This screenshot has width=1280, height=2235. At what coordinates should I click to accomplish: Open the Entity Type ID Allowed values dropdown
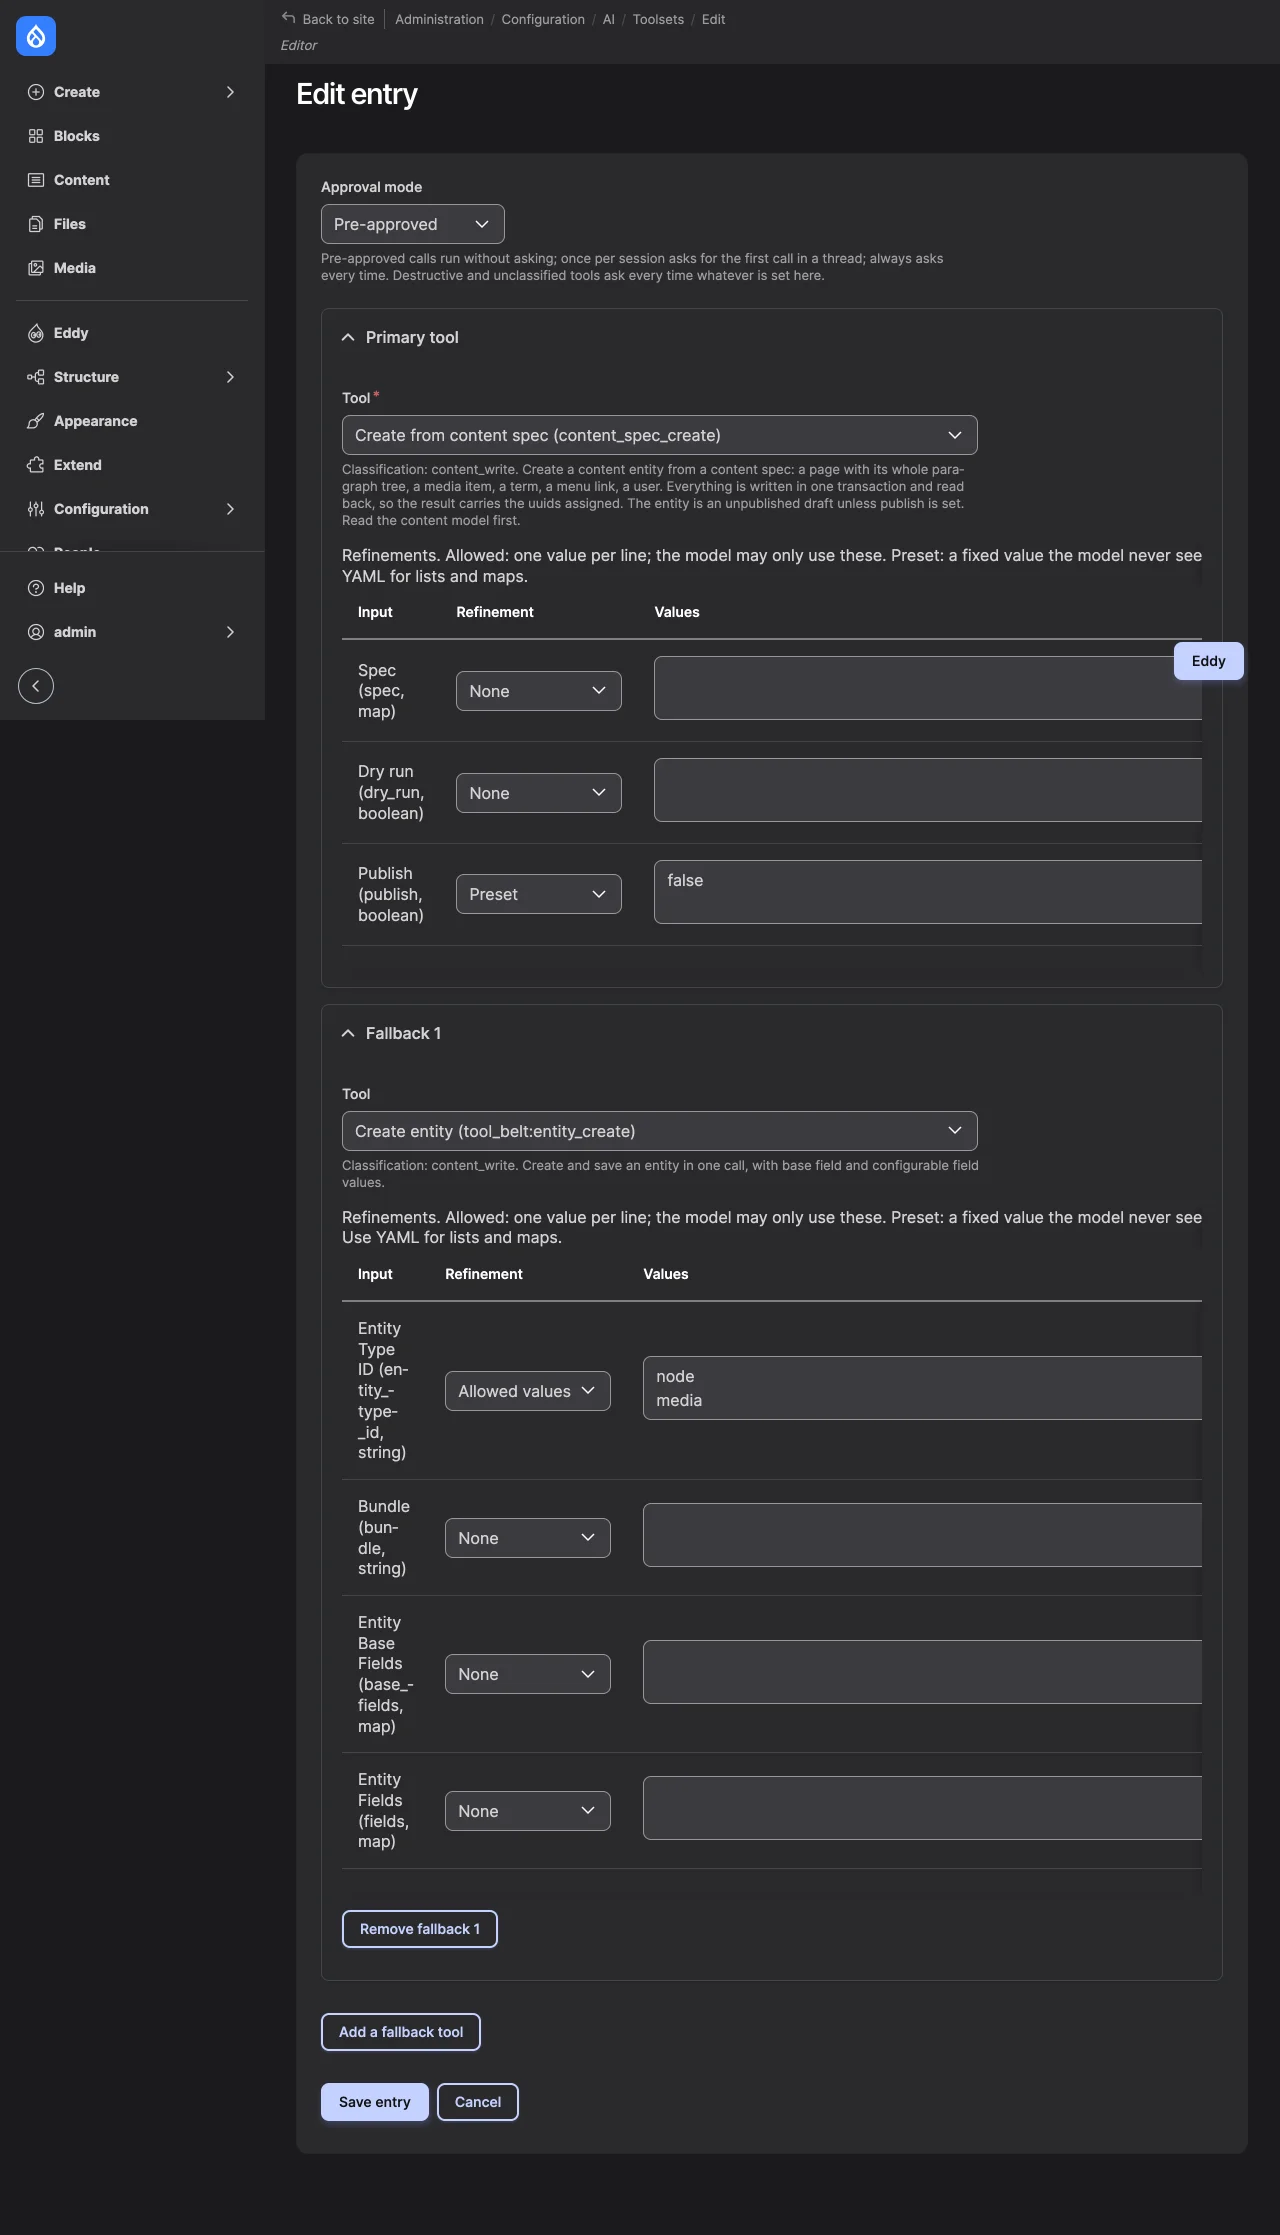click(527, 1391)
